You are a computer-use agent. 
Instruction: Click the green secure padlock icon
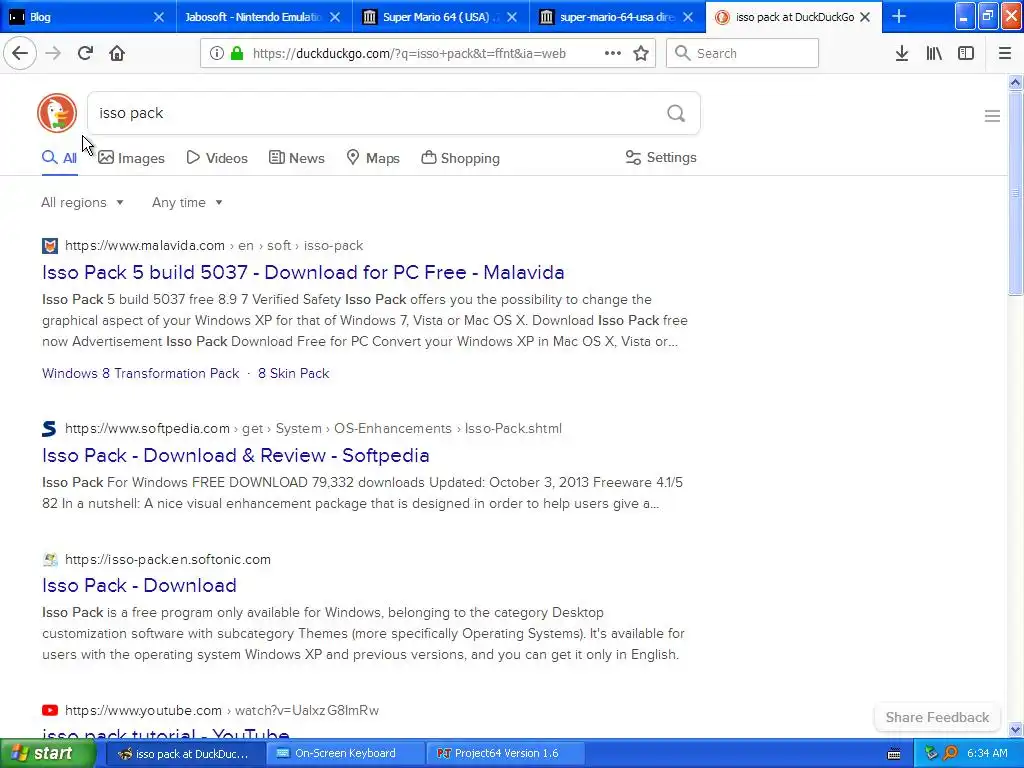[x=237, y=54]
